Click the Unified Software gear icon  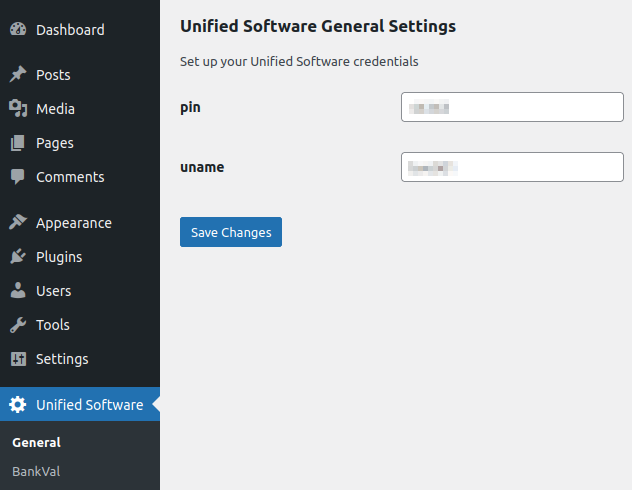(18, 404)
